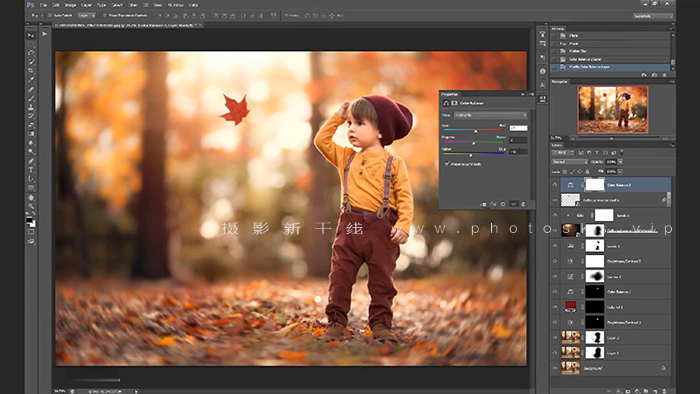The height and width of the screenshot is (394, 700).
Task: Click the lock transparent pixels icon
Action: (565, 171)
